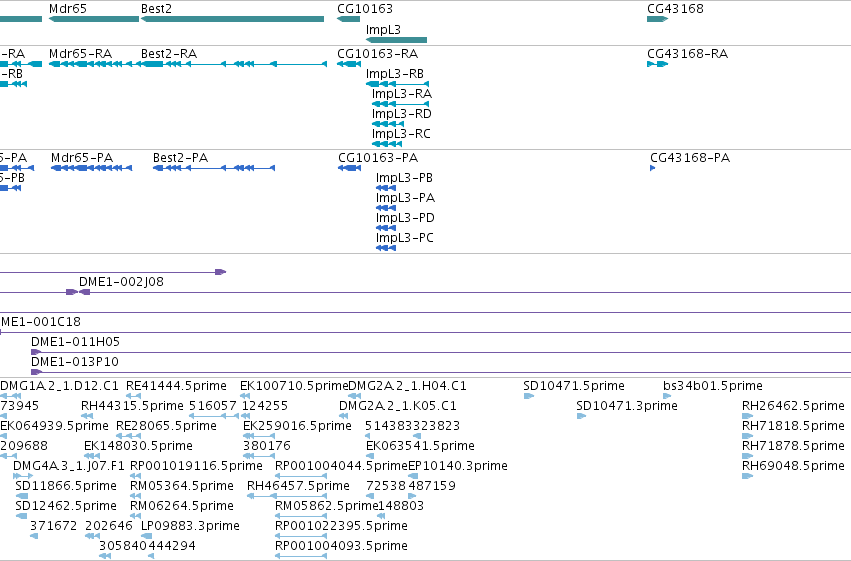Select EST bs34b01.5prime
The height and width of the screenshot is (561, 851).
(713, 386)
